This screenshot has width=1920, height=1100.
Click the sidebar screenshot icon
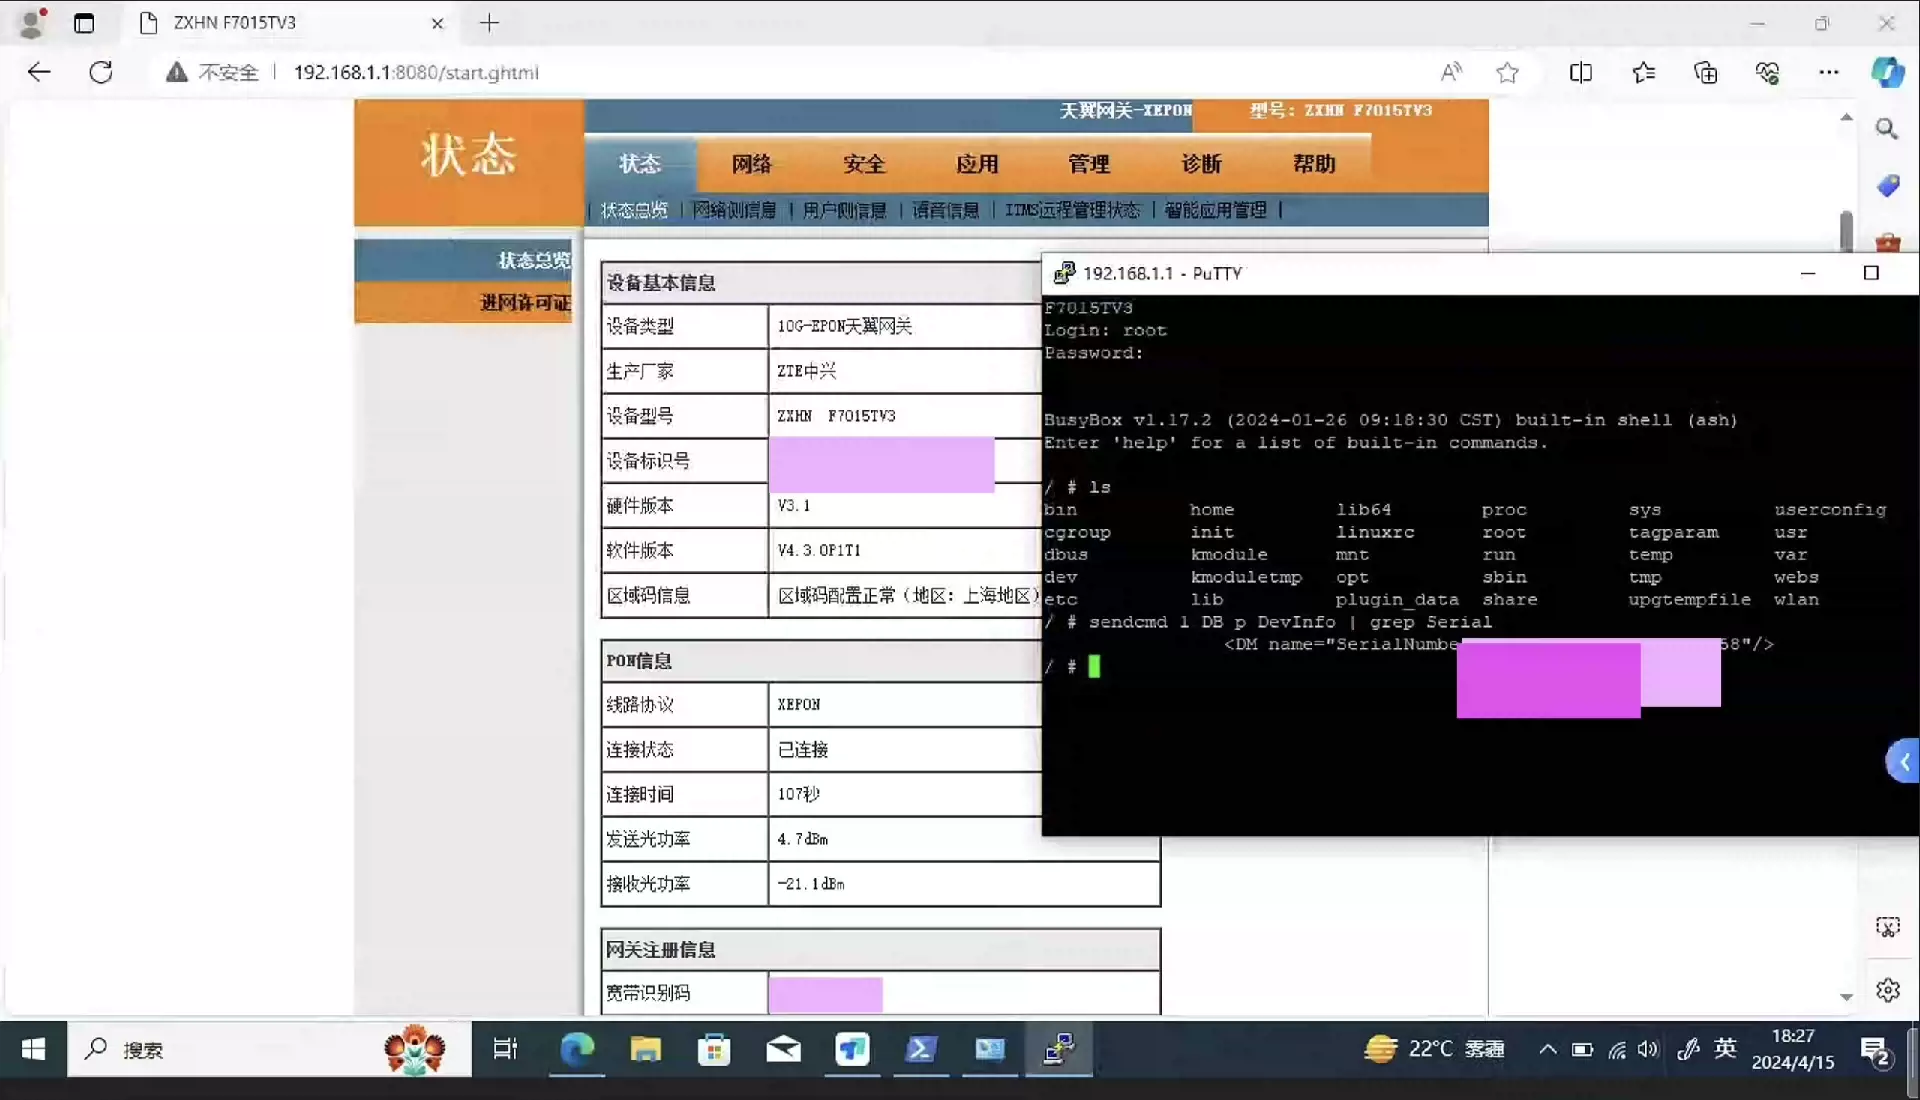pos(1887,927)
